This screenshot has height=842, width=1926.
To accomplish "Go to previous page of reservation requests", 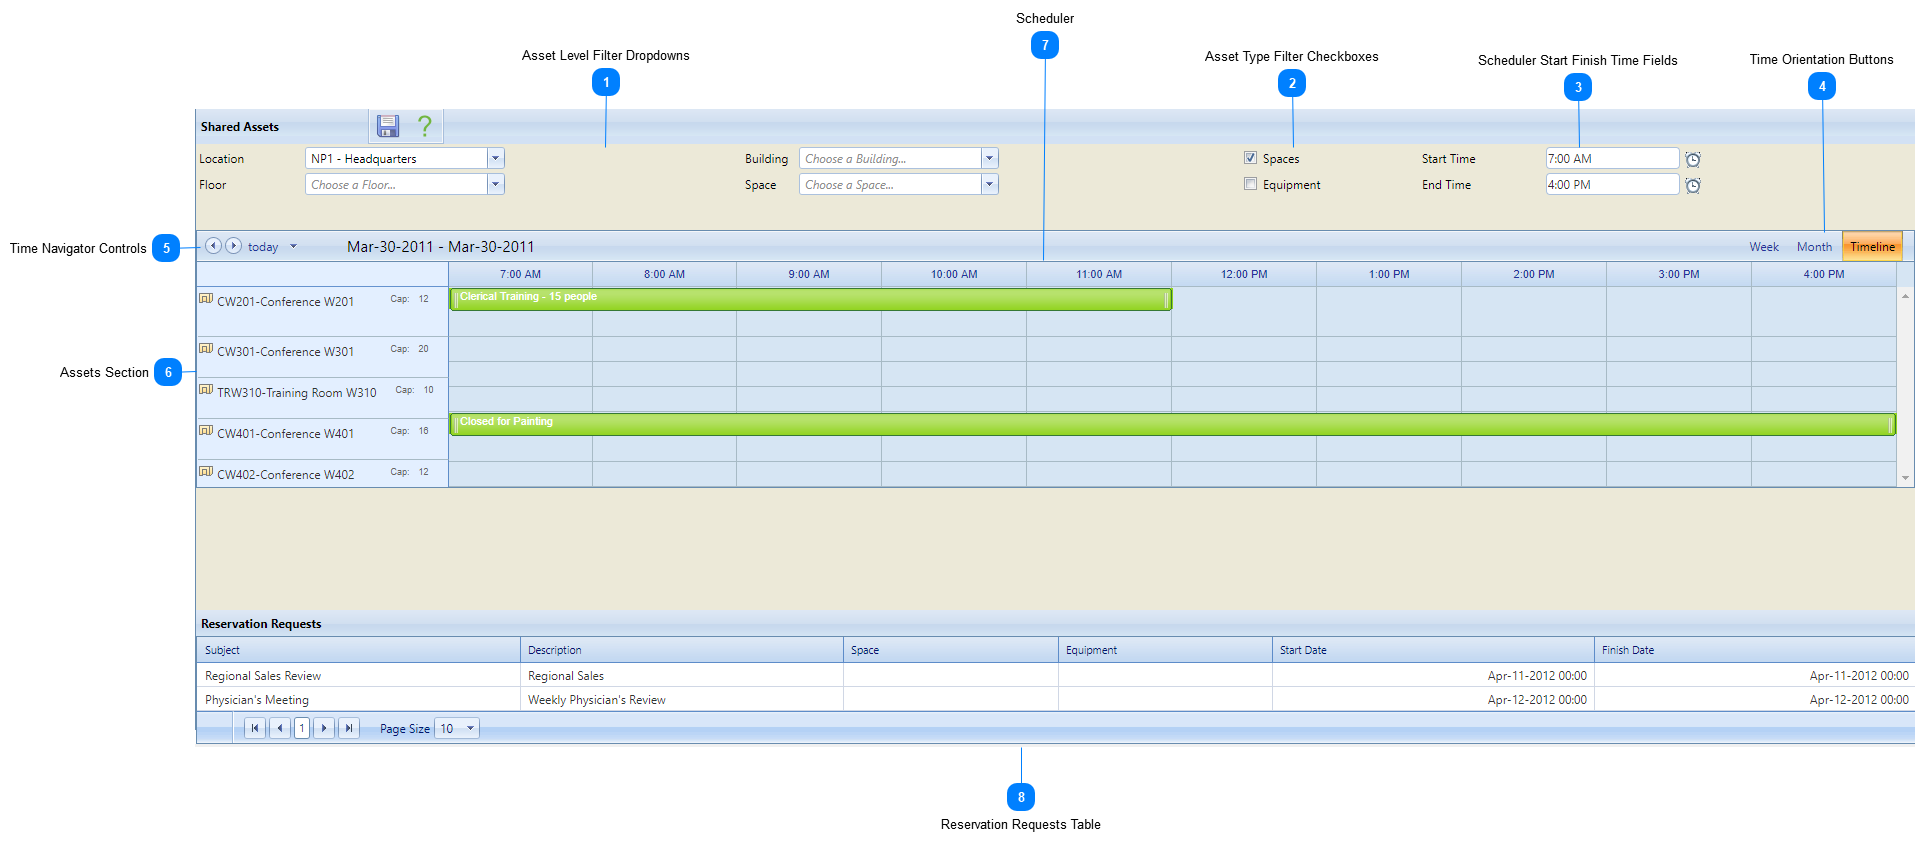I will point(280,728).
